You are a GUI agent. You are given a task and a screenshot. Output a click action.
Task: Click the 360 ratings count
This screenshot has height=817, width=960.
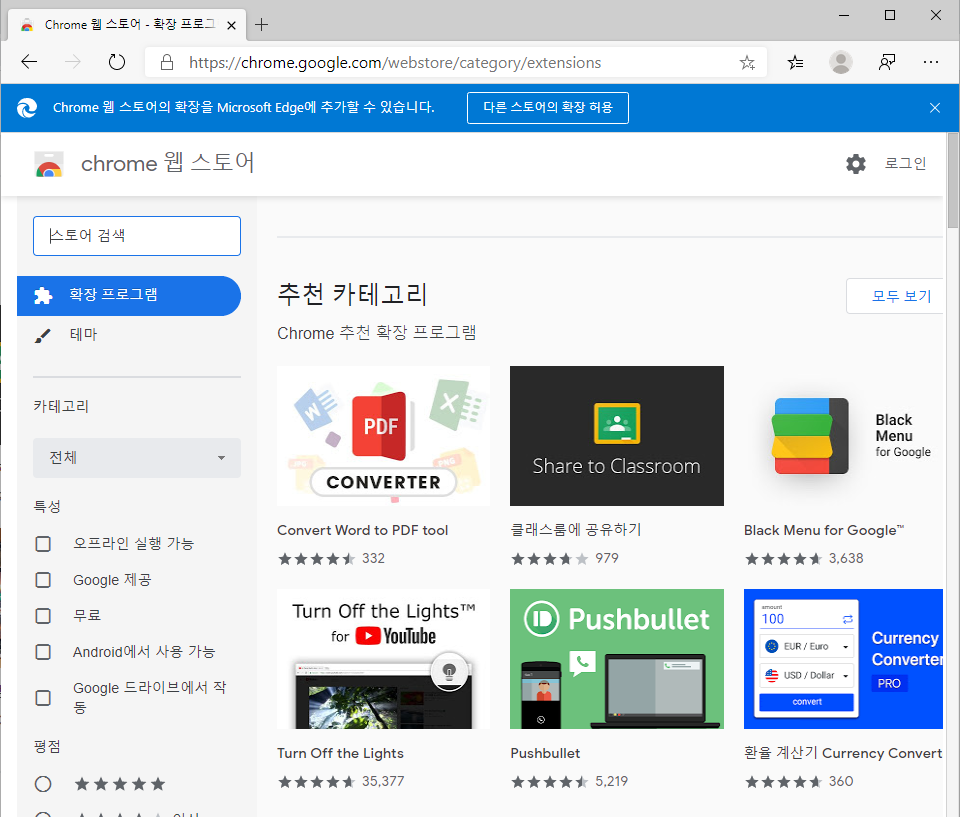point(841,781)
